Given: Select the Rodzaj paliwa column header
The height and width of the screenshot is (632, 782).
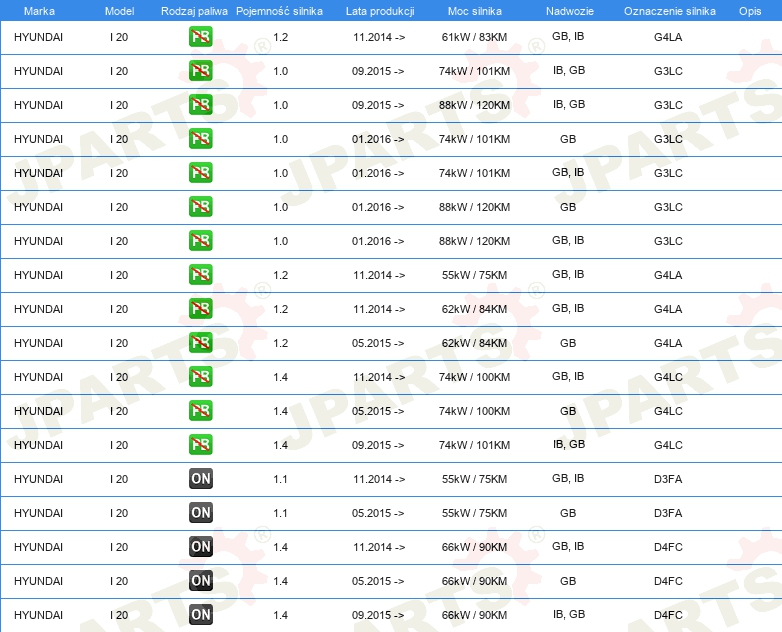Looking at the screenshot, I should 193,10.
